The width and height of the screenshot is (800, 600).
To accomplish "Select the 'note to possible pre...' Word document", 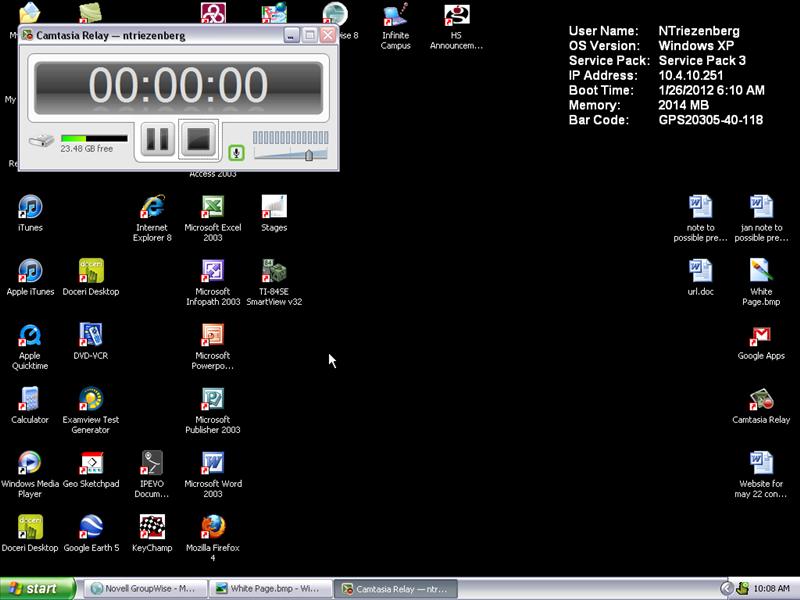I will click(700, 218).
